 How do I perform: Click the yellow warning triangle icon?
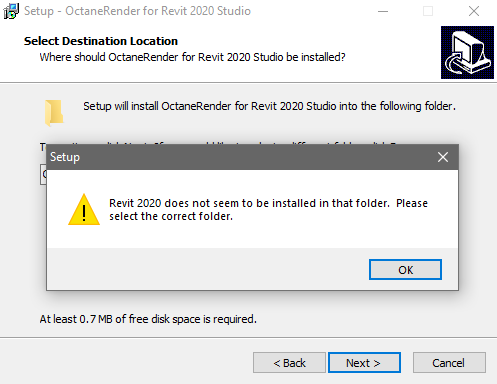click(84, 210)
